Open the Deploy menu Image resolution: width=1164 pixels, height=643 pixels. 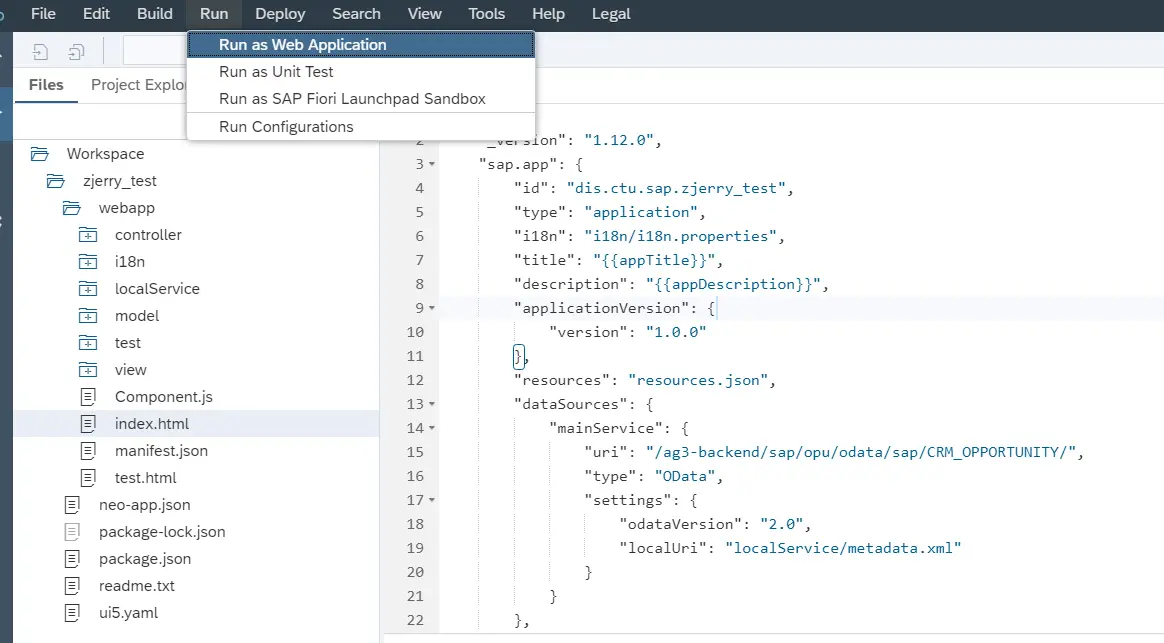coord(280,13)
